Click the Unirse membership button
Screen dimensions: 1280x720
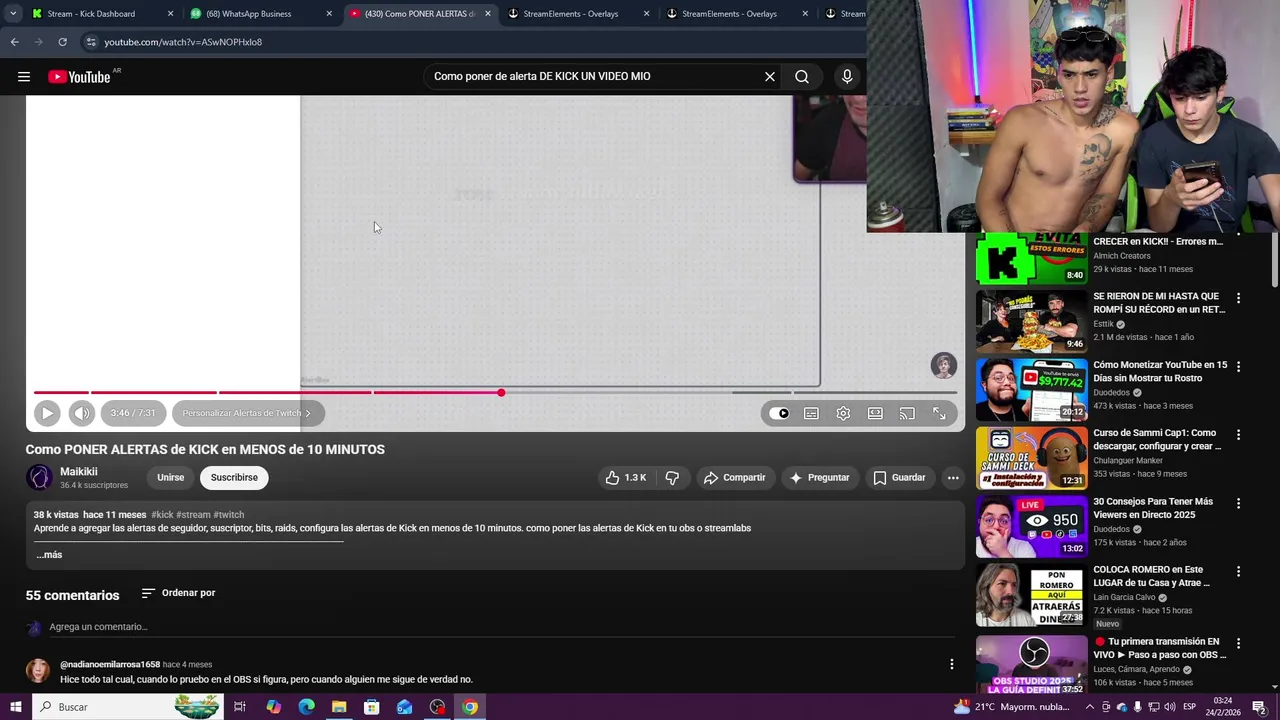coord(171,478)
